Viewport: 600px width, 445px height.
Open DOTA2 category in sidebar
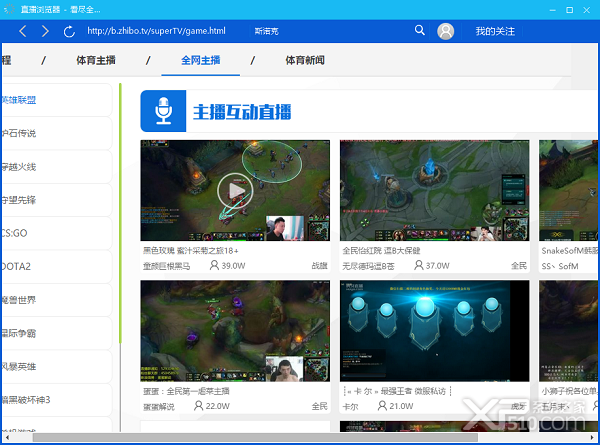[57, 267]
